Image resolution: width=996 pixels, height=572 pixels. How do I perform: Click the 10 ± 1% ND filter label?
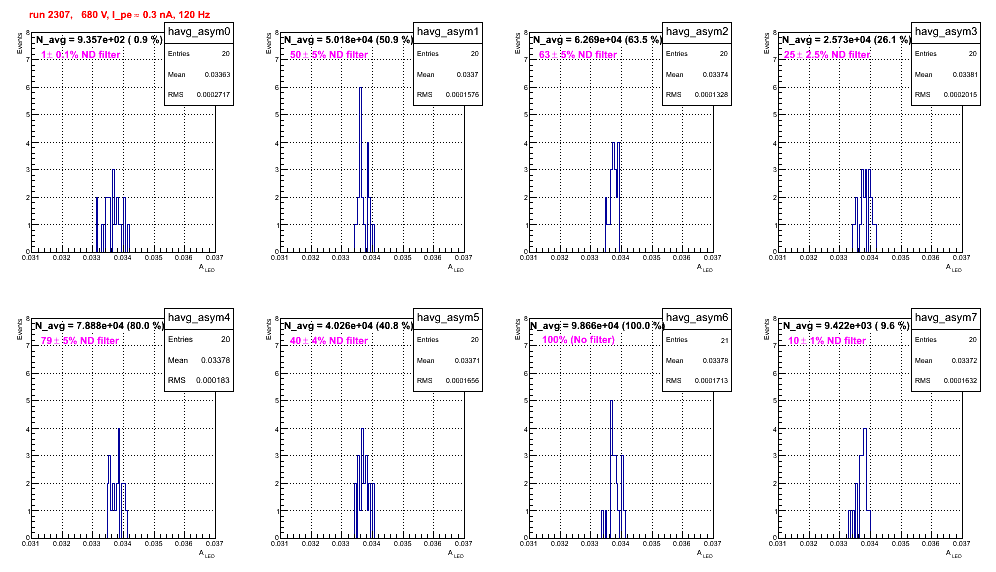pyautogui.click(x=827, y=341)
